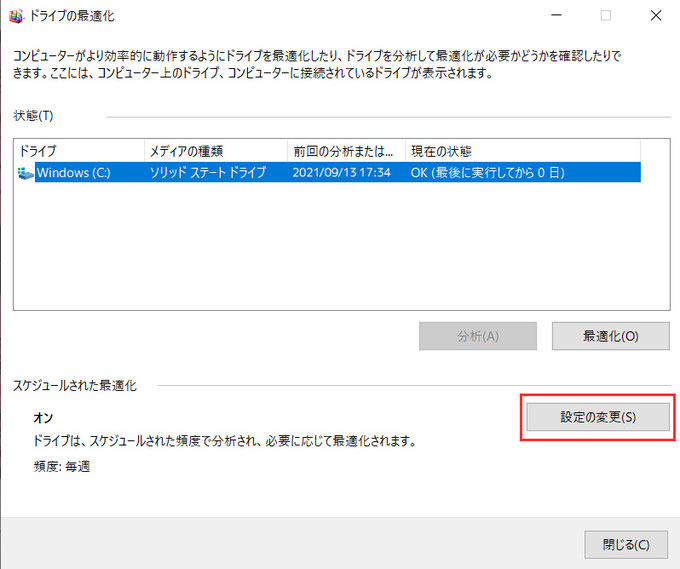Viewport: 680px width, 569px height.
Task: Close the dialog with 閉じる(C)
Action: click(626, 545)
